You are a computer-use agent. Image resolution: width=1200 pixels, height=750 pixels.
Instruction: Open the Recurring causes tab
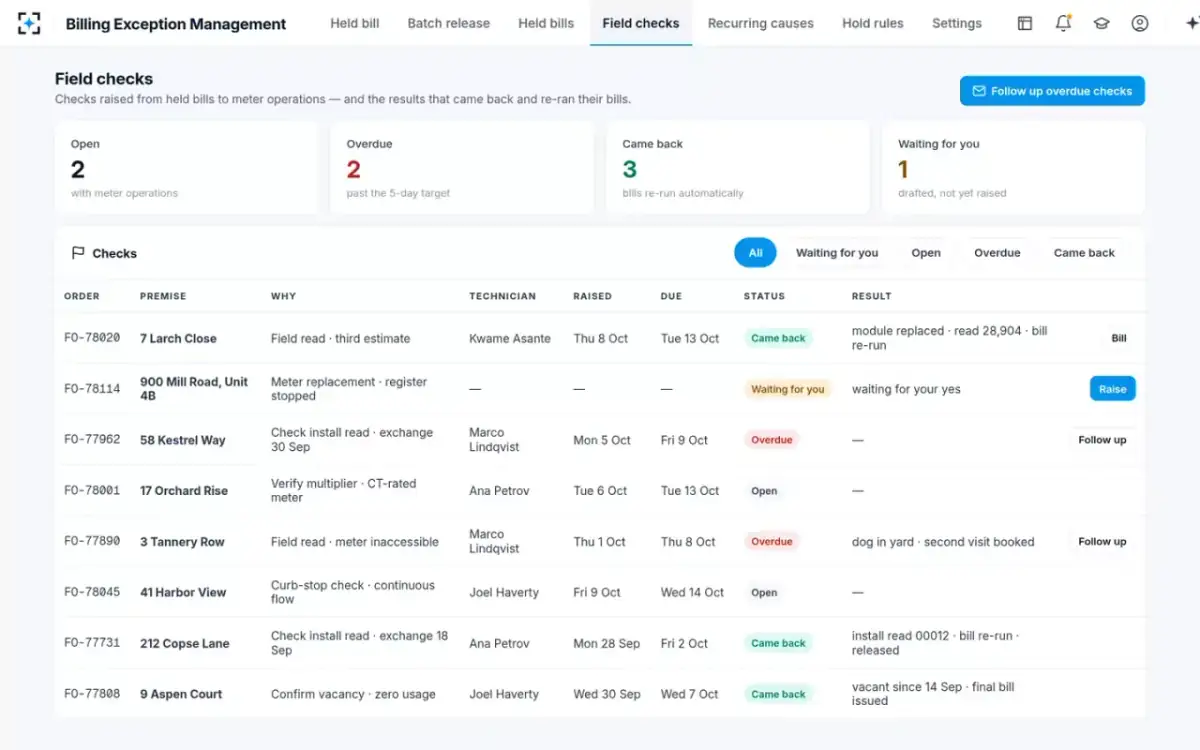(x=761, y=23)
